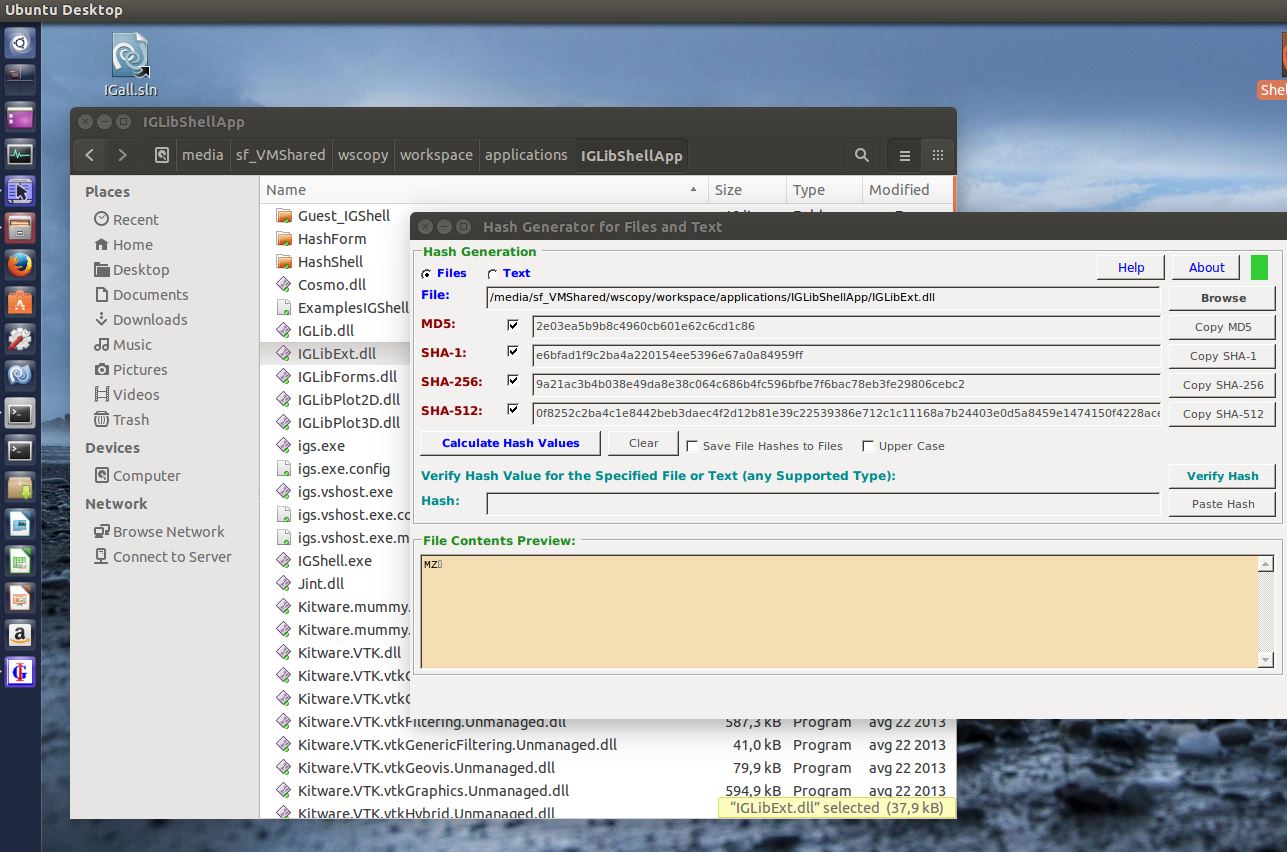
Task: Open Trash from the Places sidebar
Action: point(130,419)
